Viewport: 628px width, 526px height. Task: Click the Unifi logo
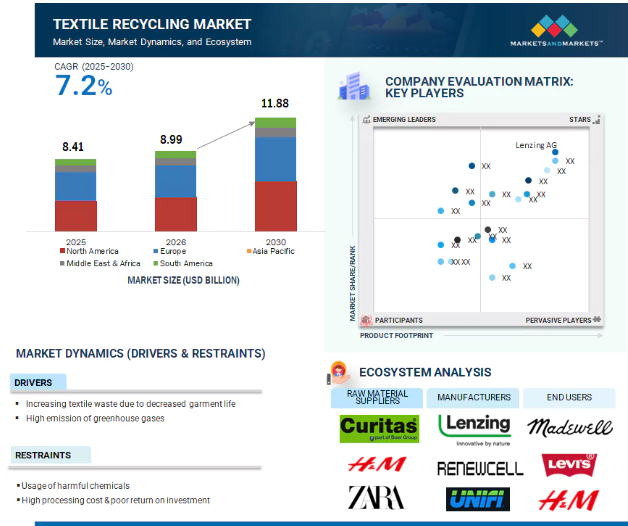[x=478, y=499]
